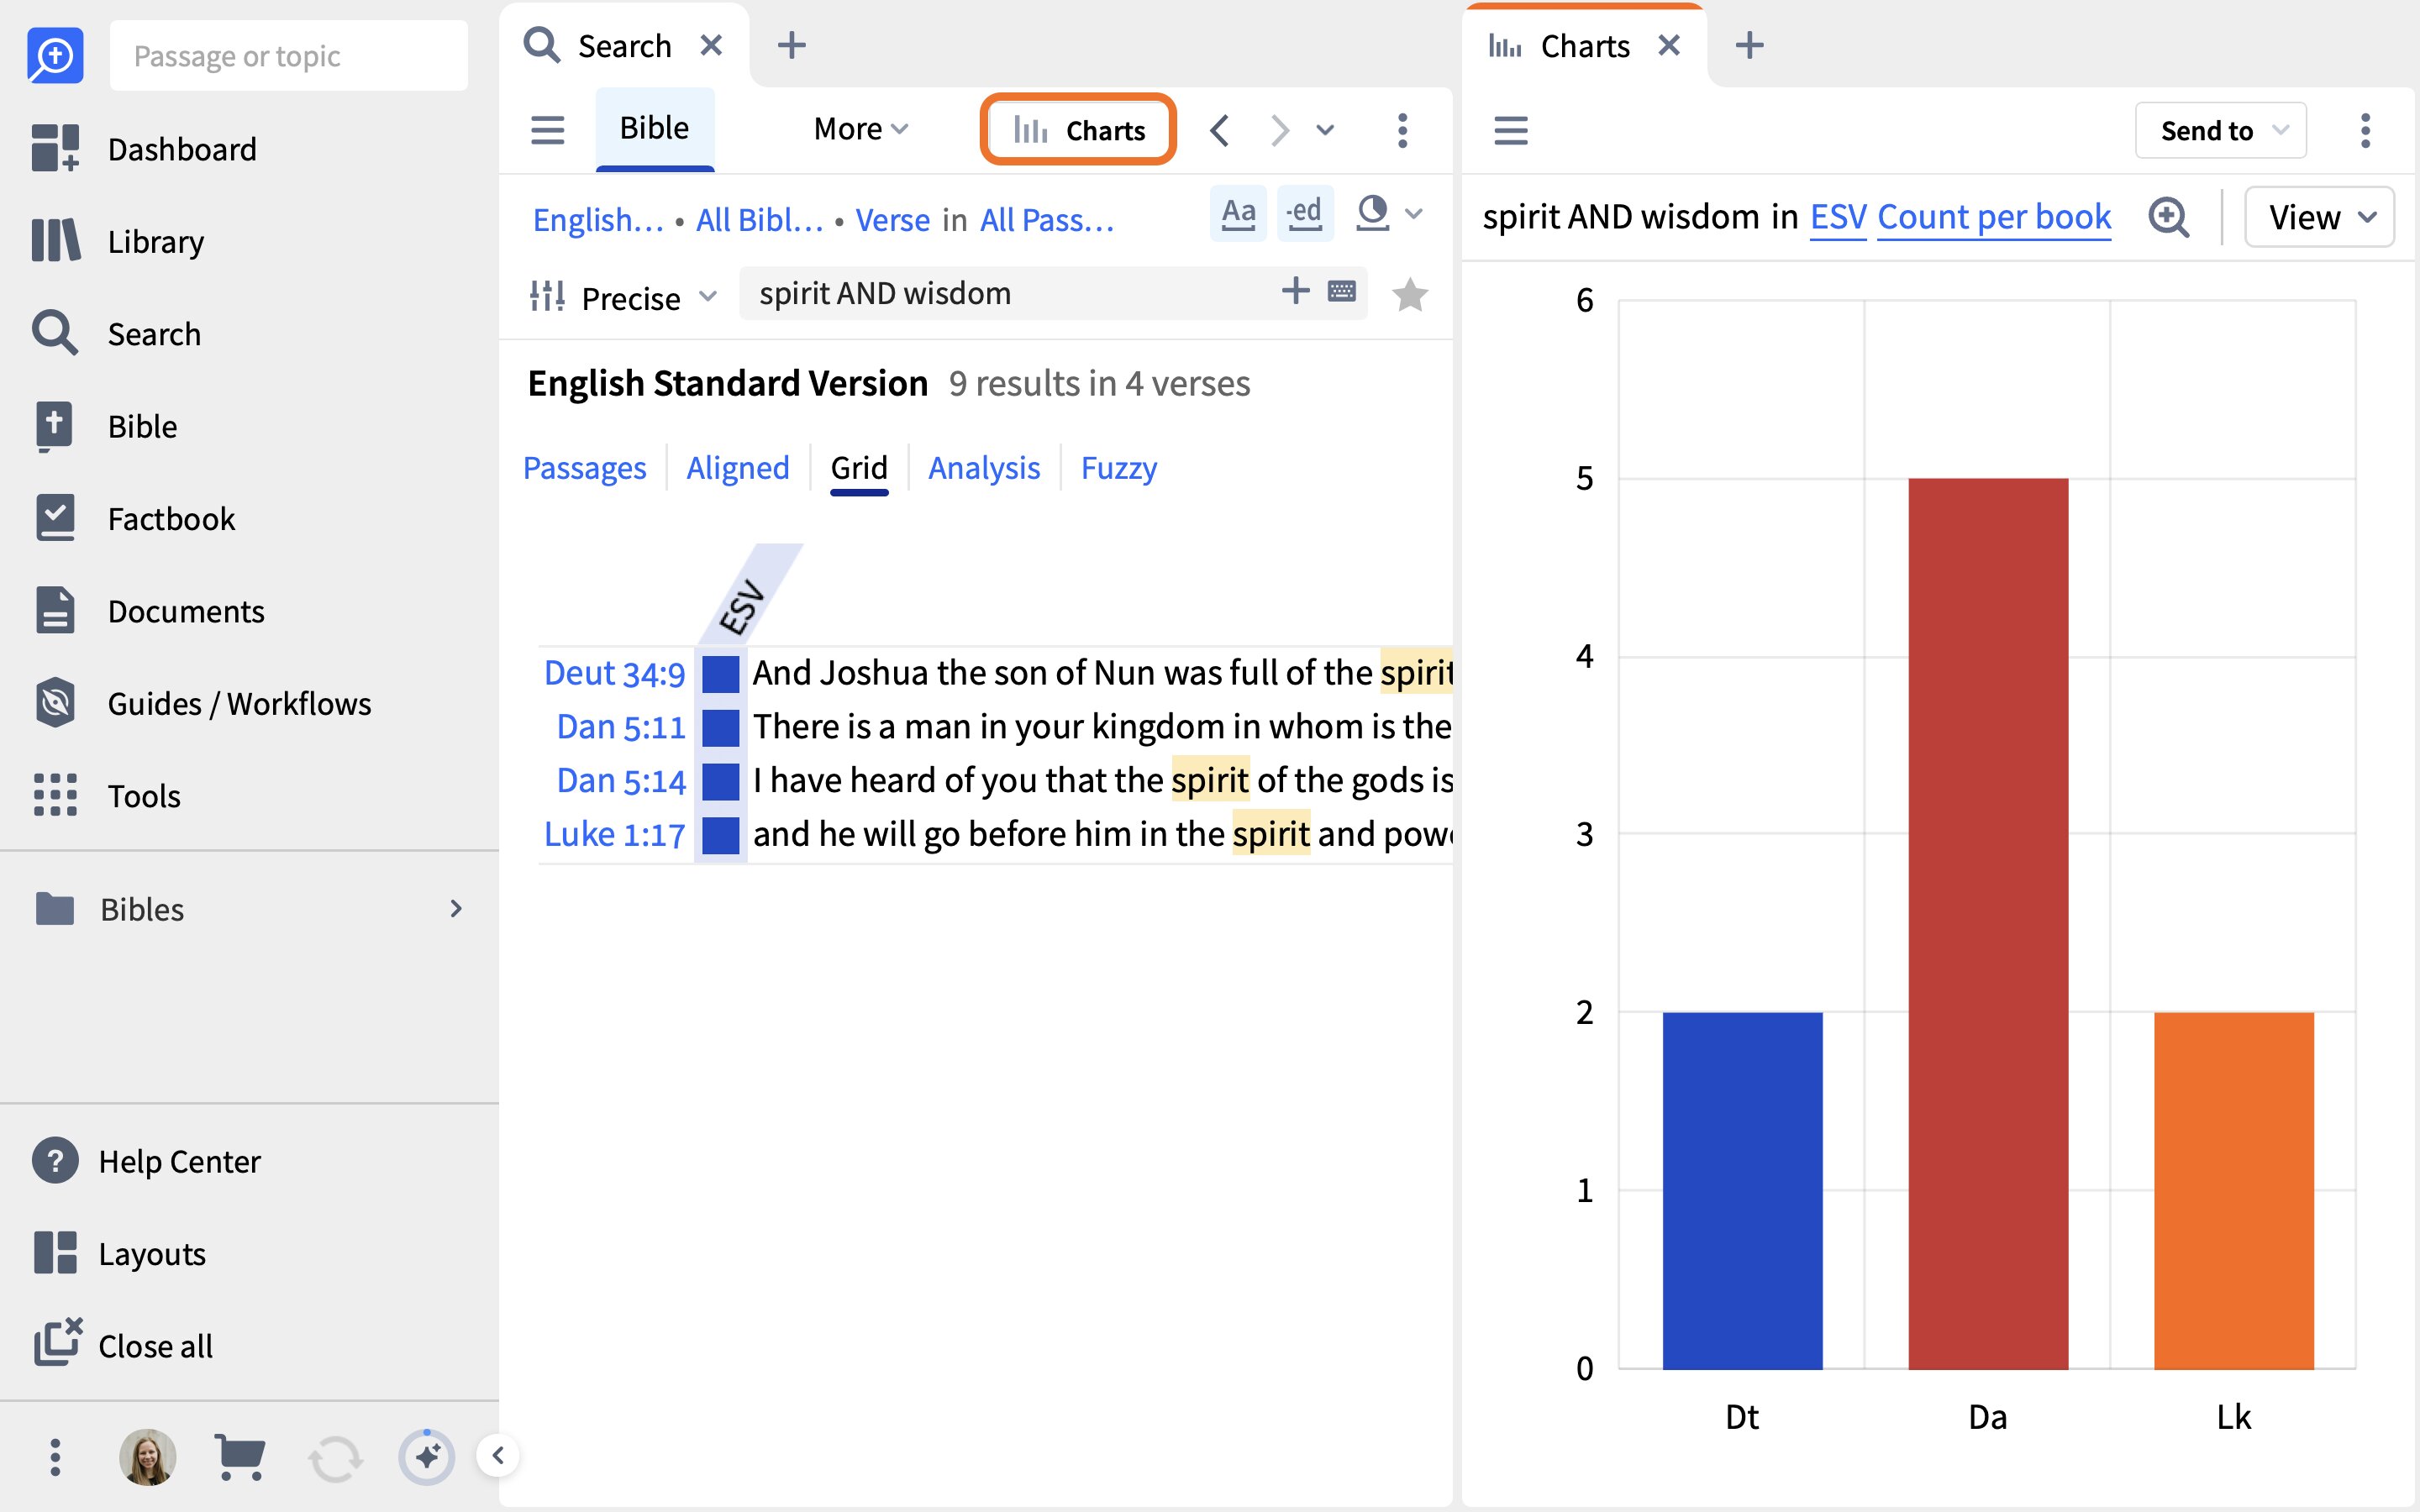Switch to the Aligned results view
Viewport: 2420px width, 1512px height.
pyautogui.click(x=737, y=467)
